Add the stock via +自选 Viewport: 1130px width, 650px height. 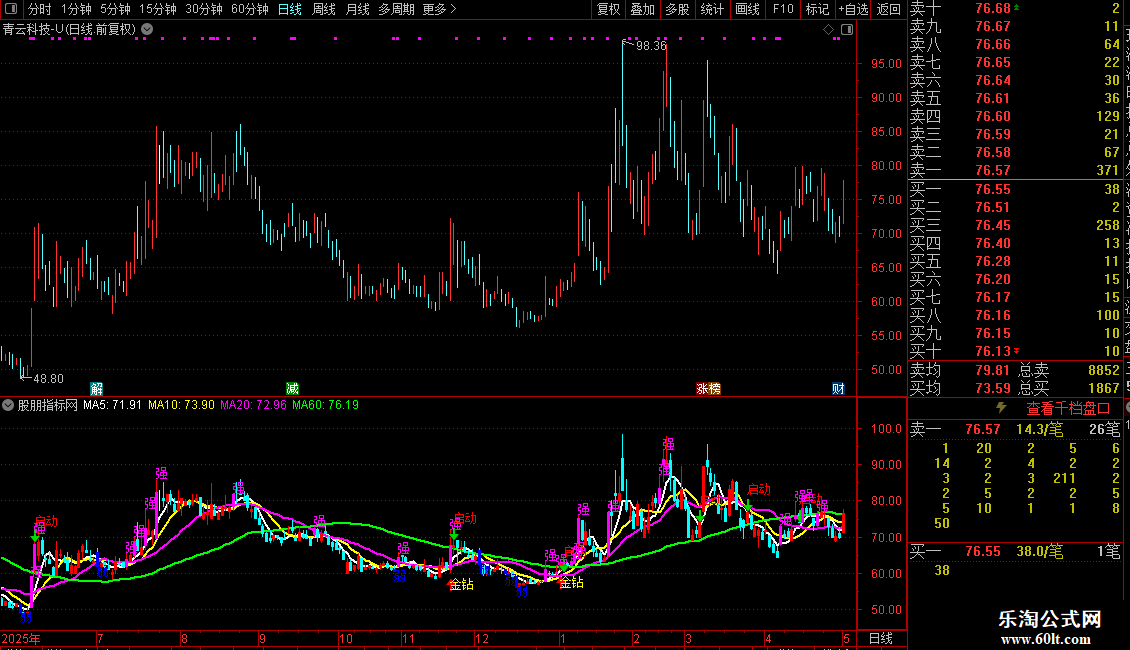pyautogui.click(x=853, y=9)
